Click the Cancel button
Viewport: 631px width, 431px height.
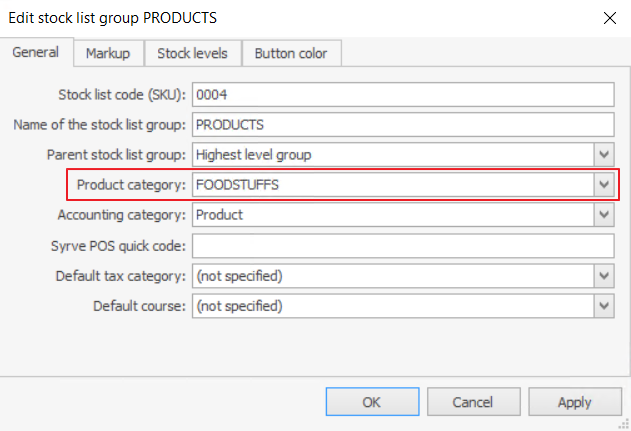click(x=472, y=402)
